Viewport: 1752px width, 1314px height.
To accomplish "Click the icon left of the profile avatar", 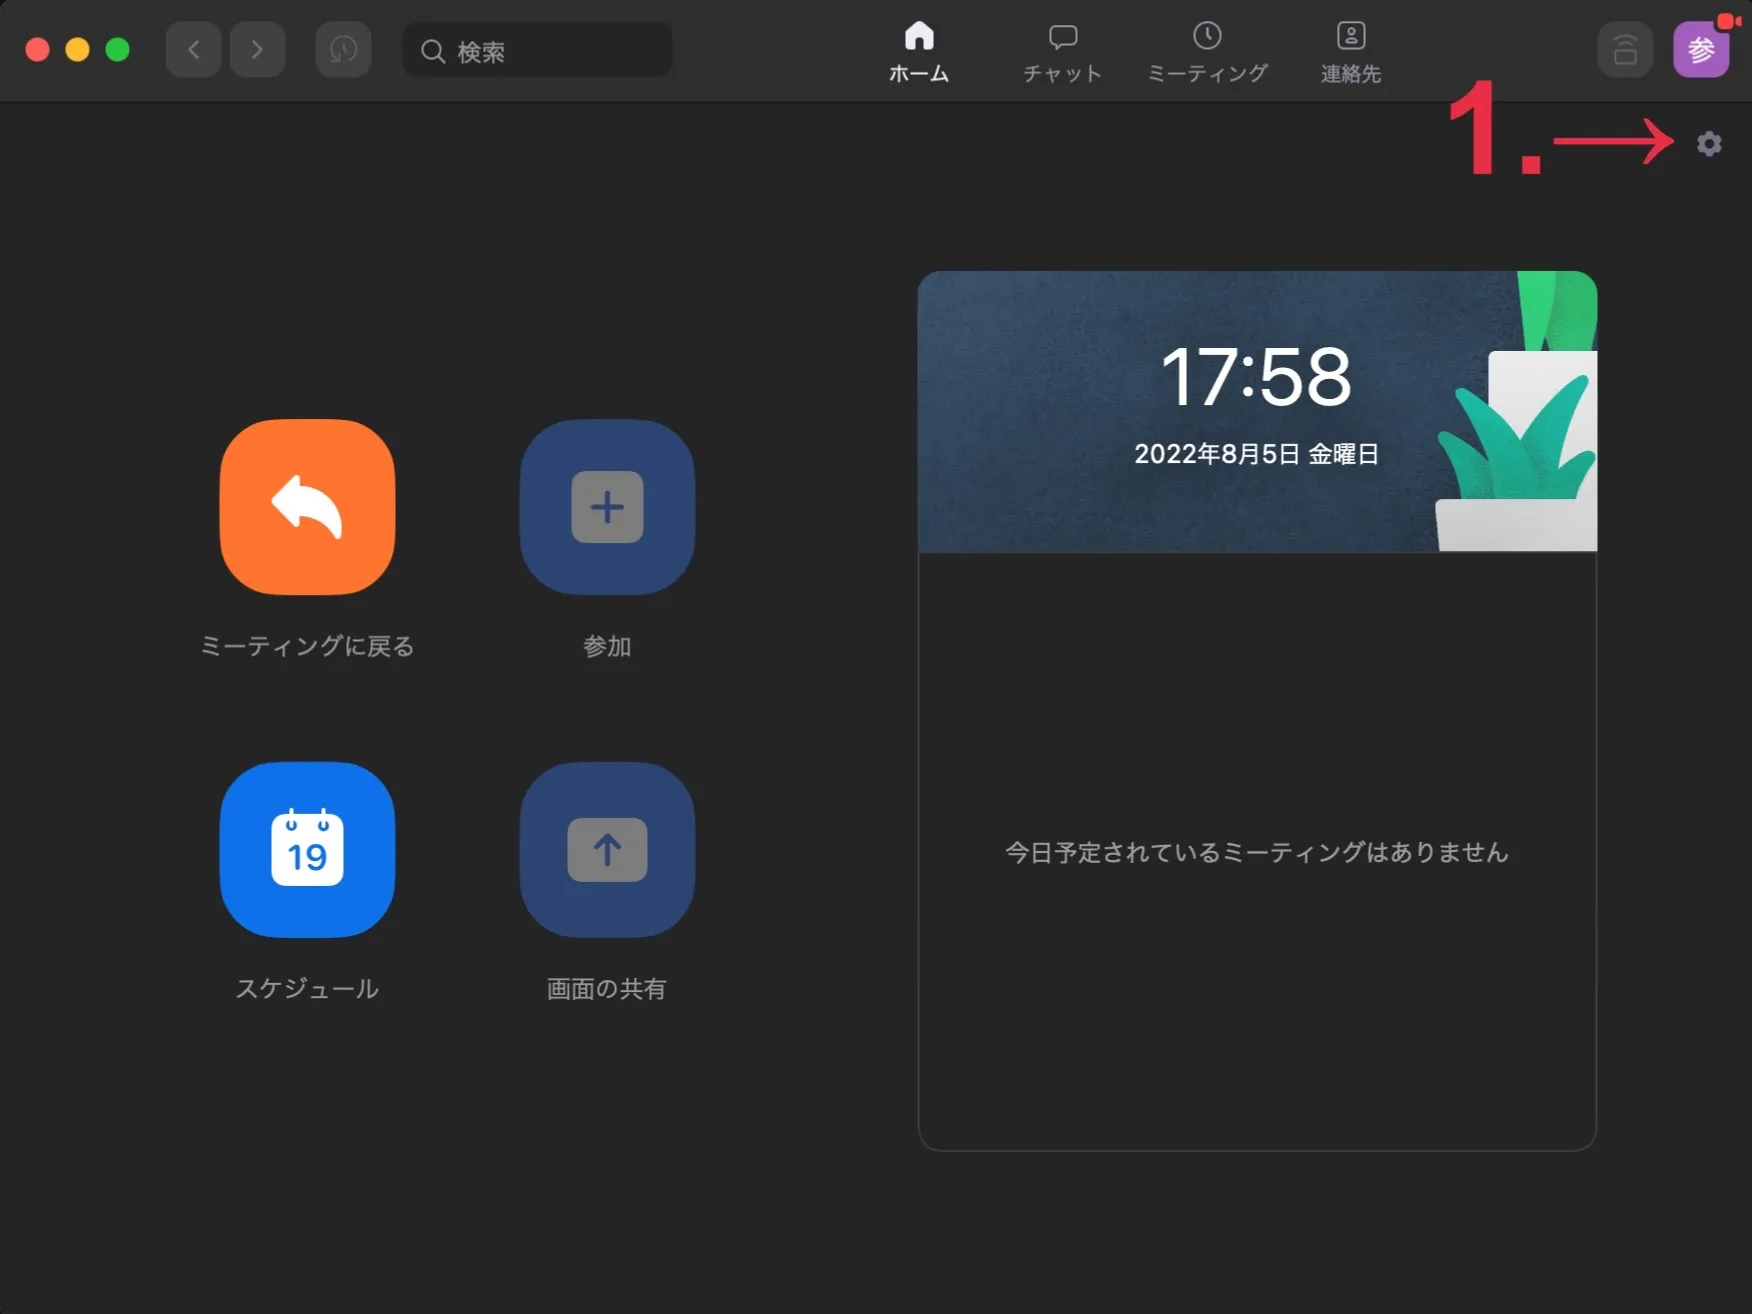I will pos(1625,50).
